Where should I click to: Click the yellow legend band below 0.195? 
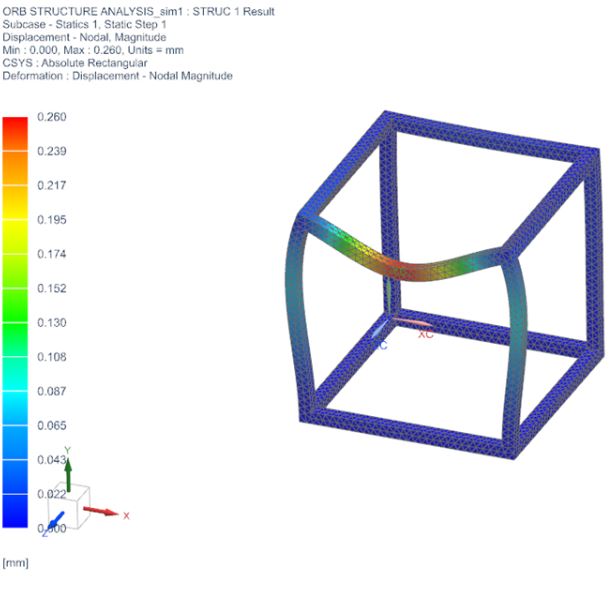click(15, 236)
